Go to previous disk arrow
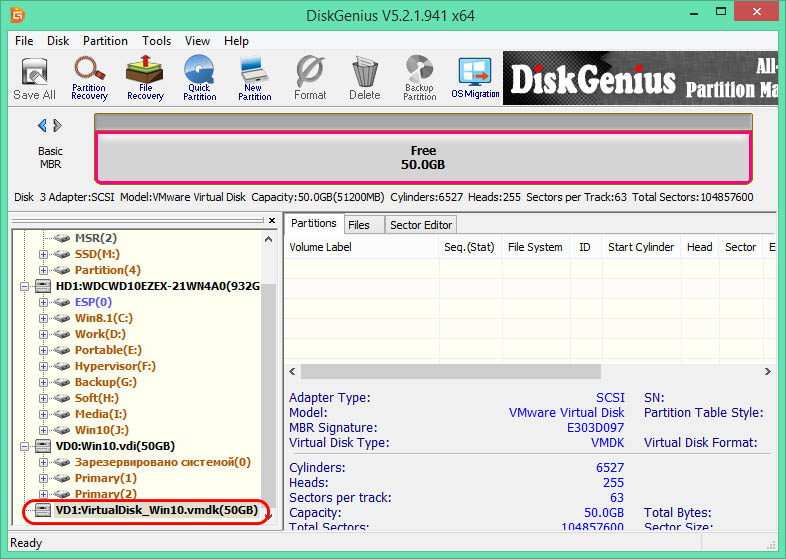 (x=42, y=125)
